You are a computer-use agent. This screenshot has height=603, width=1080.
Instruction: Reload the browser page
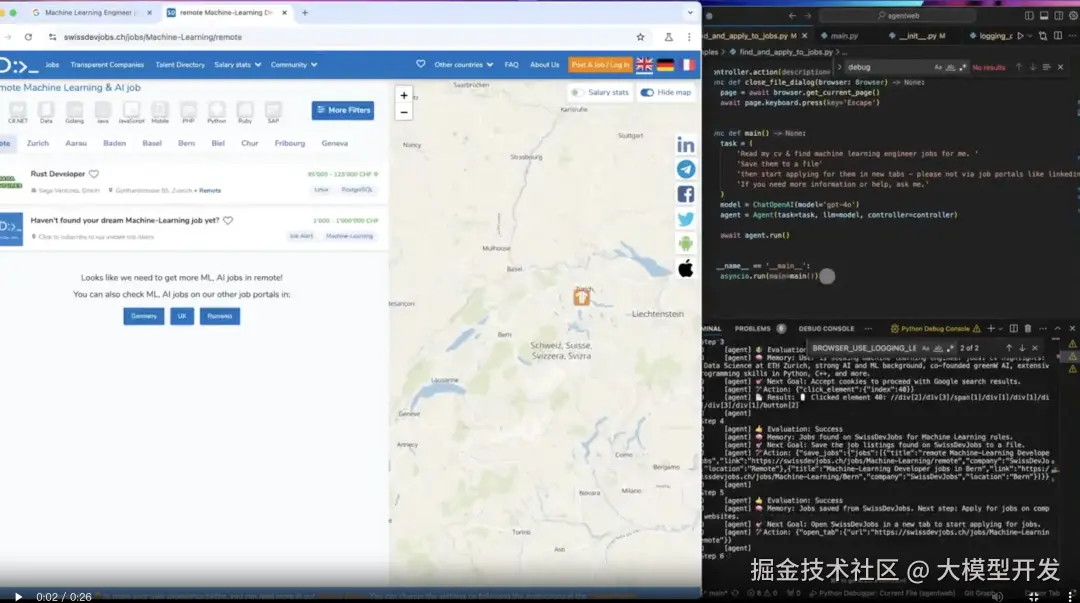coord(28,37)
